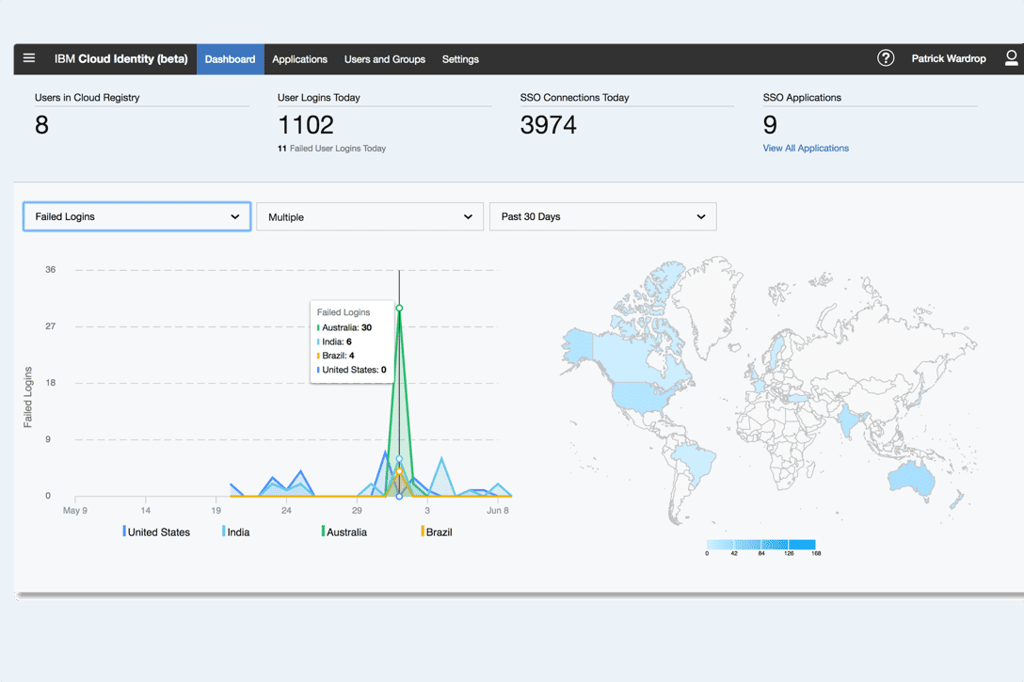This screenshot has width=1024, height=682.
Task: Click the map color scale legend
Action: 761,545
